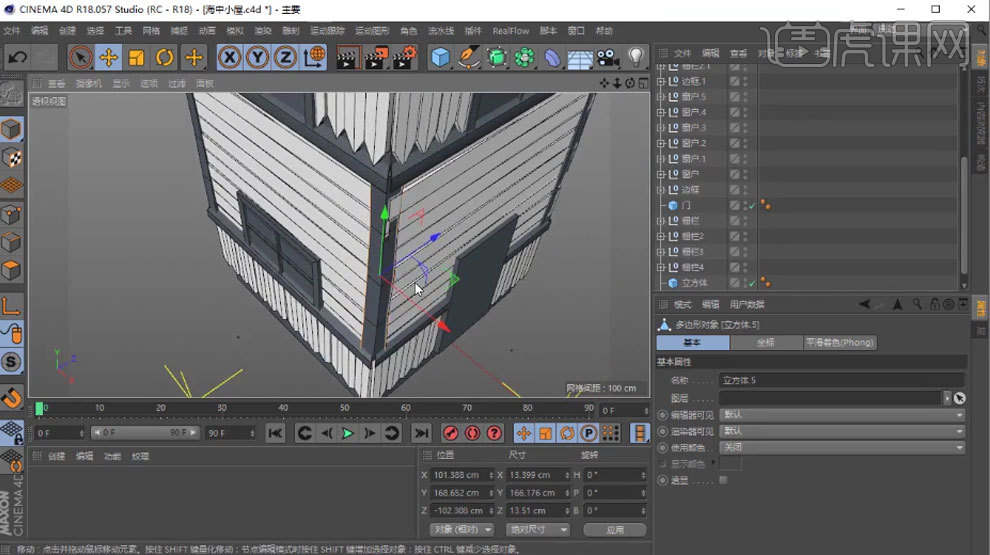Viewport: 990px width, 555px height.
Task: Expand the 窗户.5 object in hierarchy
Action: (x=661, y=97)
